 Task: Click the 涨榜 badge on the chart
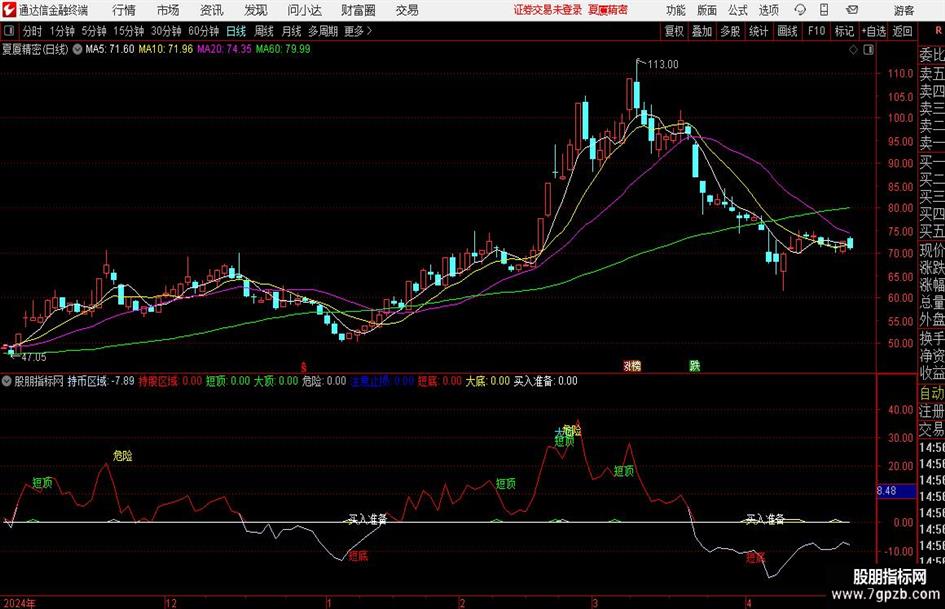pos(632,365)
